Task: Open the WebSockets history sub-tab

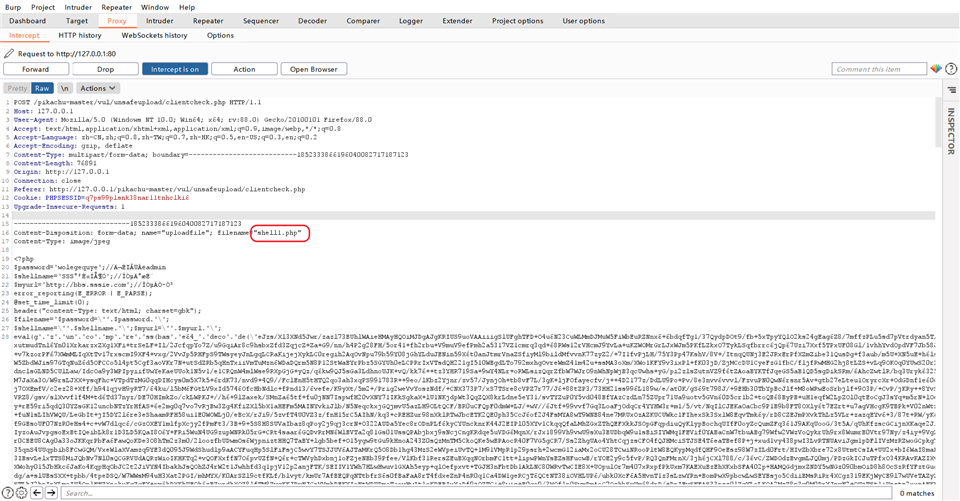Action: (154, 36)
